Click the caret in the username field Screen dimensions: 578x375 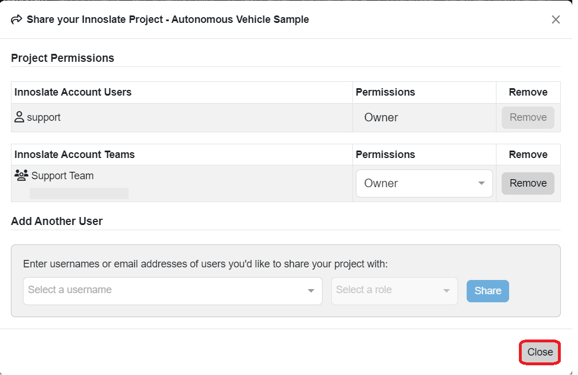pyautogui.click(x=311, y=291)
